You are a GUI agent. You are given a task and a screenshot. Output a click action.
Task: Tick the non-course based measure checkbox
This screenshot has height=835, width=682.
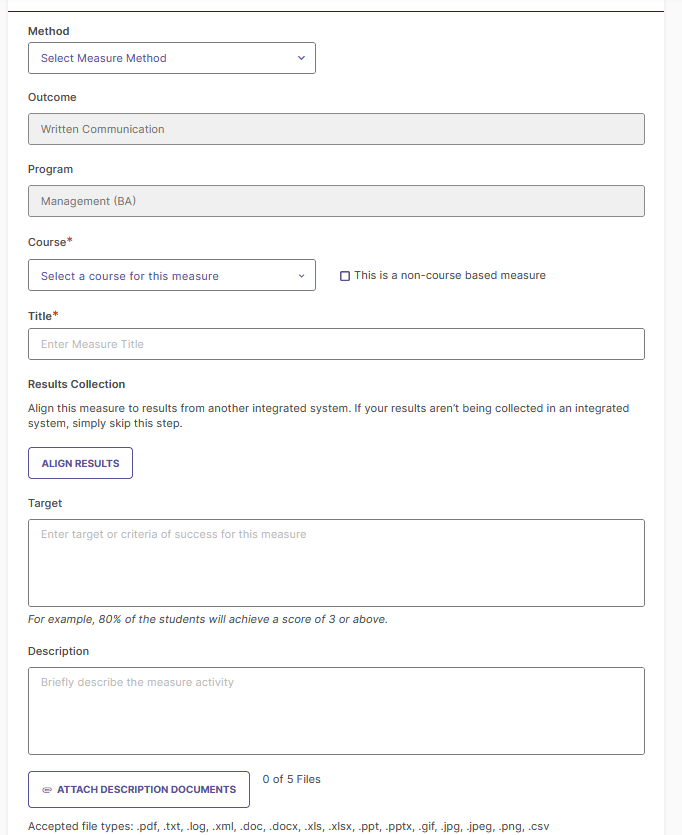(345, 276)
